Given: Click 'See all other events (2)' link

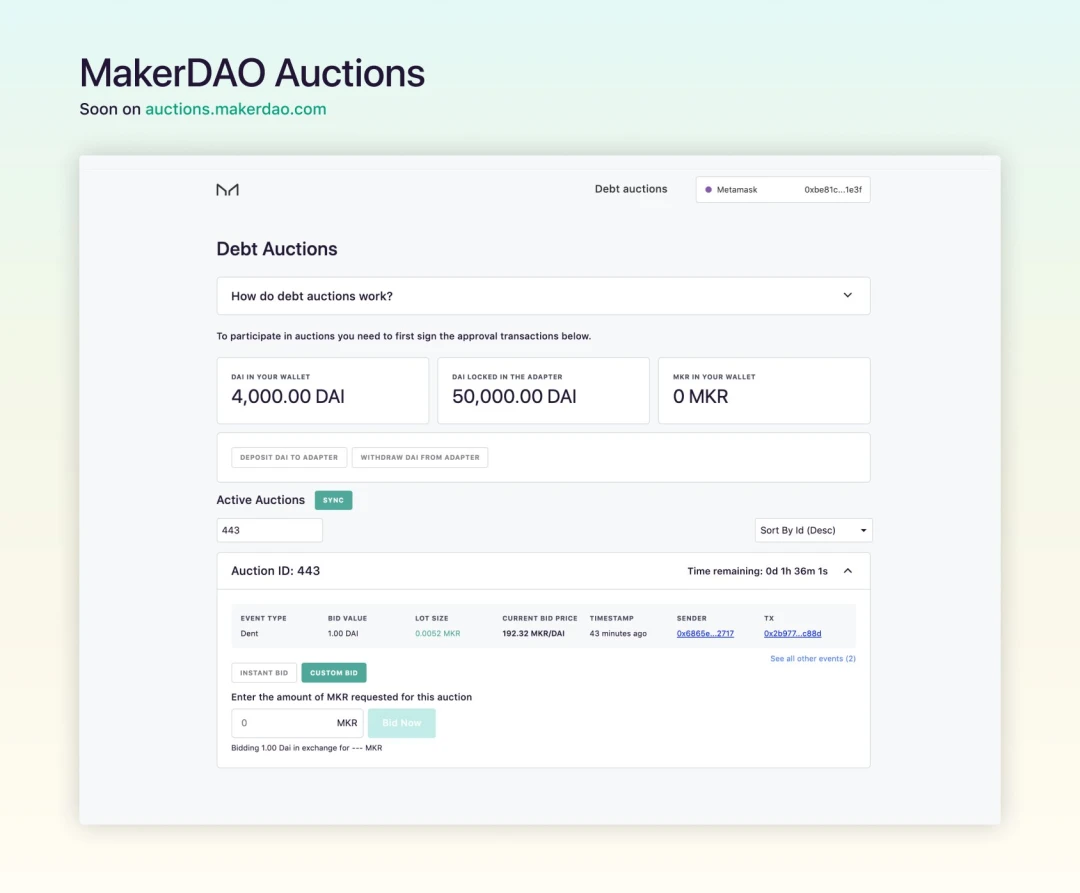Looking at the screenshot, I should click(812, 659).
